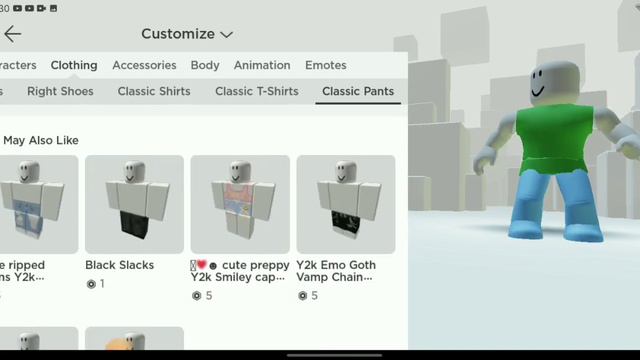
Task: Open the Emotes tab
Action: [326, 65]
